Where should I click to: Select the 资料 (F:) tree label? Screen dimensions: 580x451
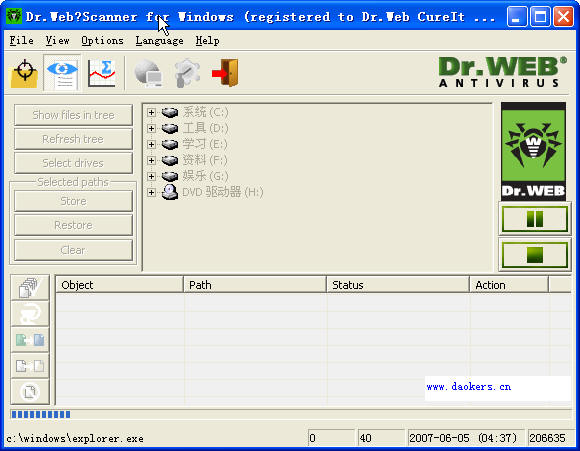[205, 160]
